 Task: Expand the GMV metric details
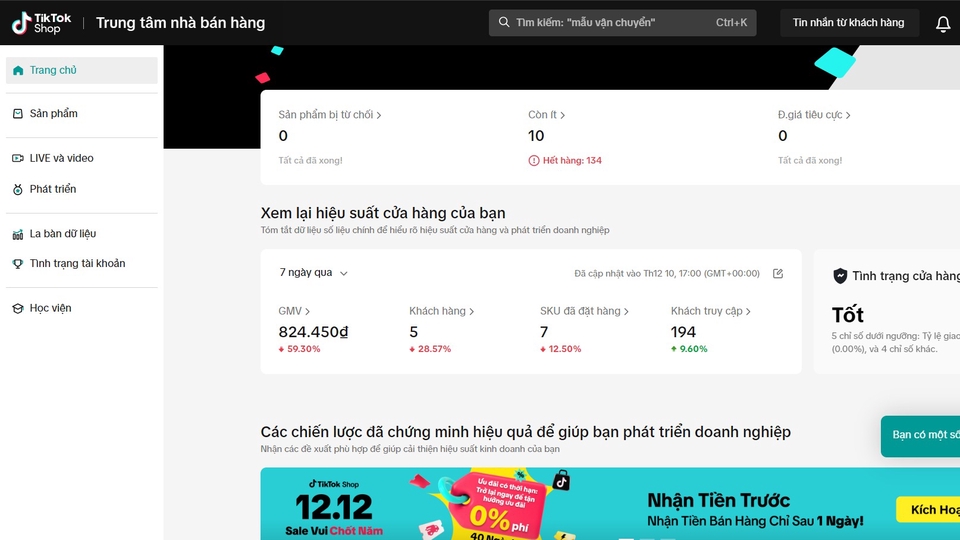(294, 311)
